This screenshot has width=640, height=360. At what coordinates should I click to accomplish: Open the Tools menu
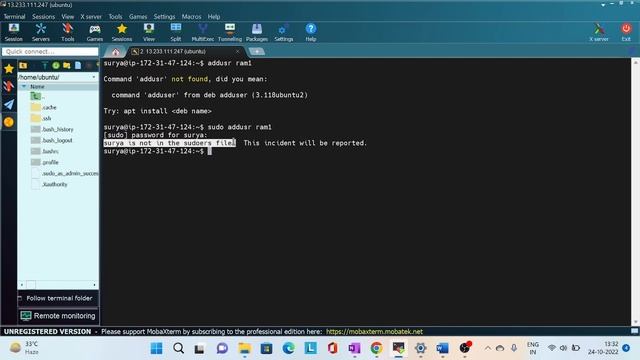(x=115, y=17)
